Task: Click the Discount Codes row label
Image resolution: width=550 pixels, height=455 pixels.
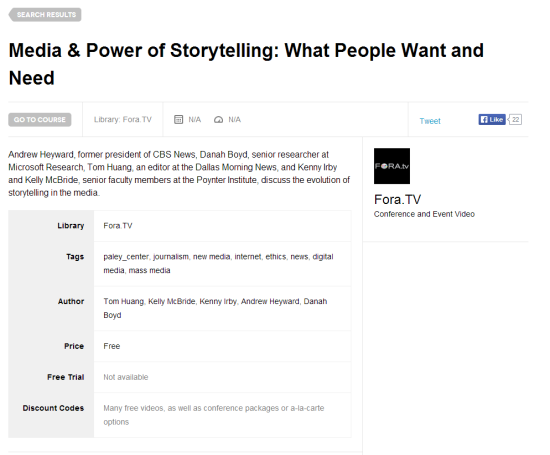Action: coord(53,408)
